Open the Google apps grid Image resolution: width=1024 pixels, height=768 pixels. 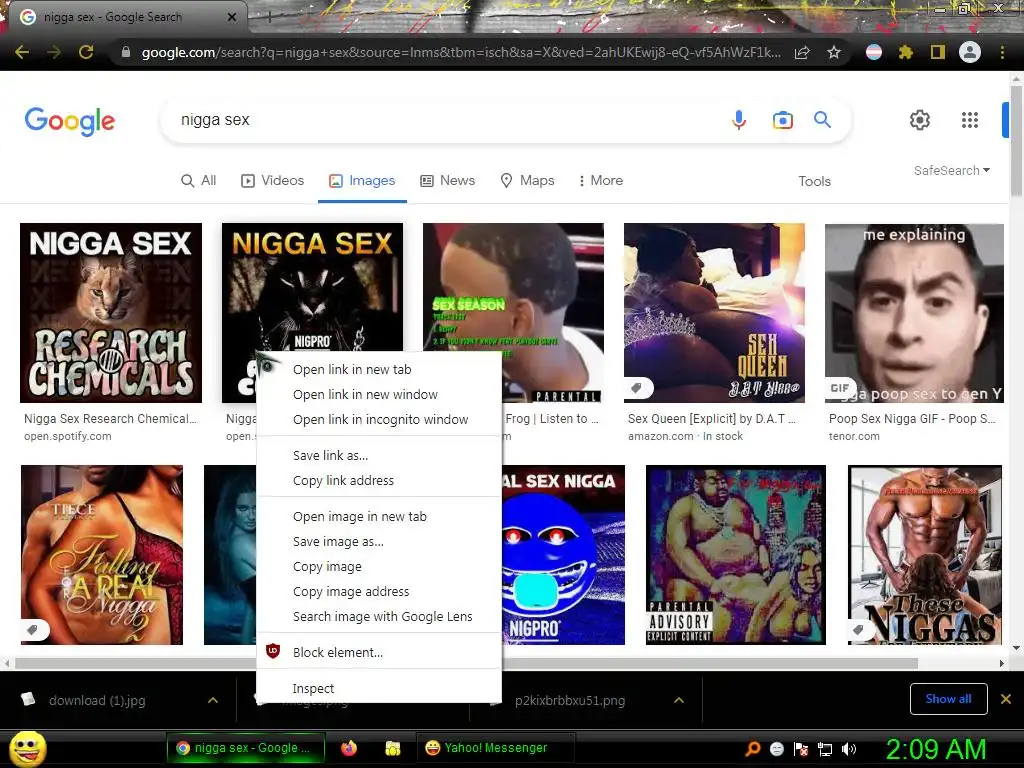tap(970, 120)
